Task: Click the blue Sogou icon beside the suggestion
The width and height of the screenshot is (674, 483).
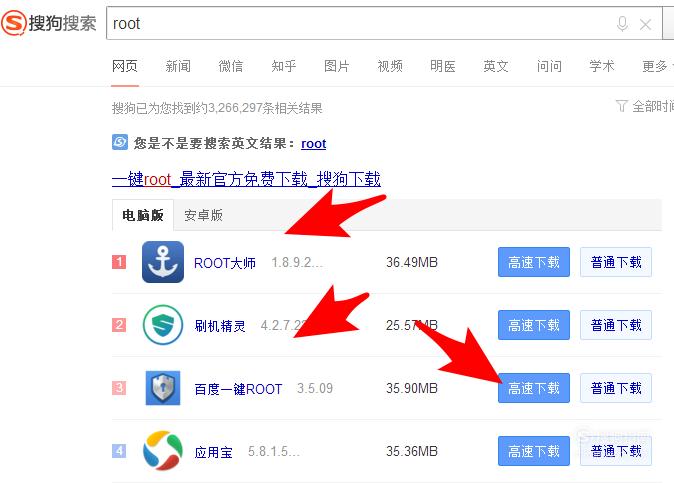Action: (x=120, y=142)
